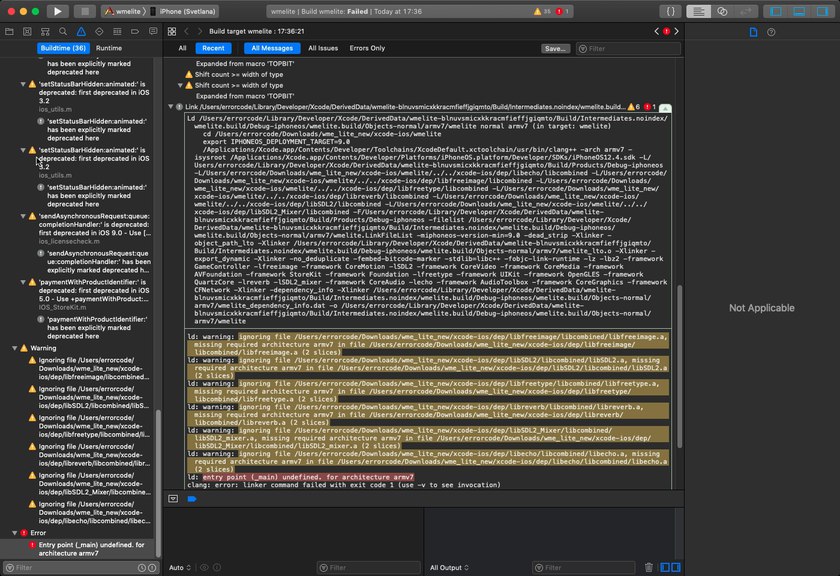Open the Auto variables scope dropdown
Viewport: 840px width, 576px height.
coord(179,567)
